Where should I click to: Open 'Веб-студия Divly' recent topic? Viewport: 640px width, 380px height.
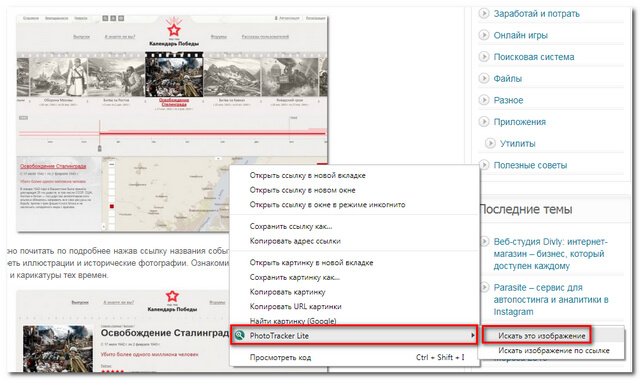(x=551, y=254)
